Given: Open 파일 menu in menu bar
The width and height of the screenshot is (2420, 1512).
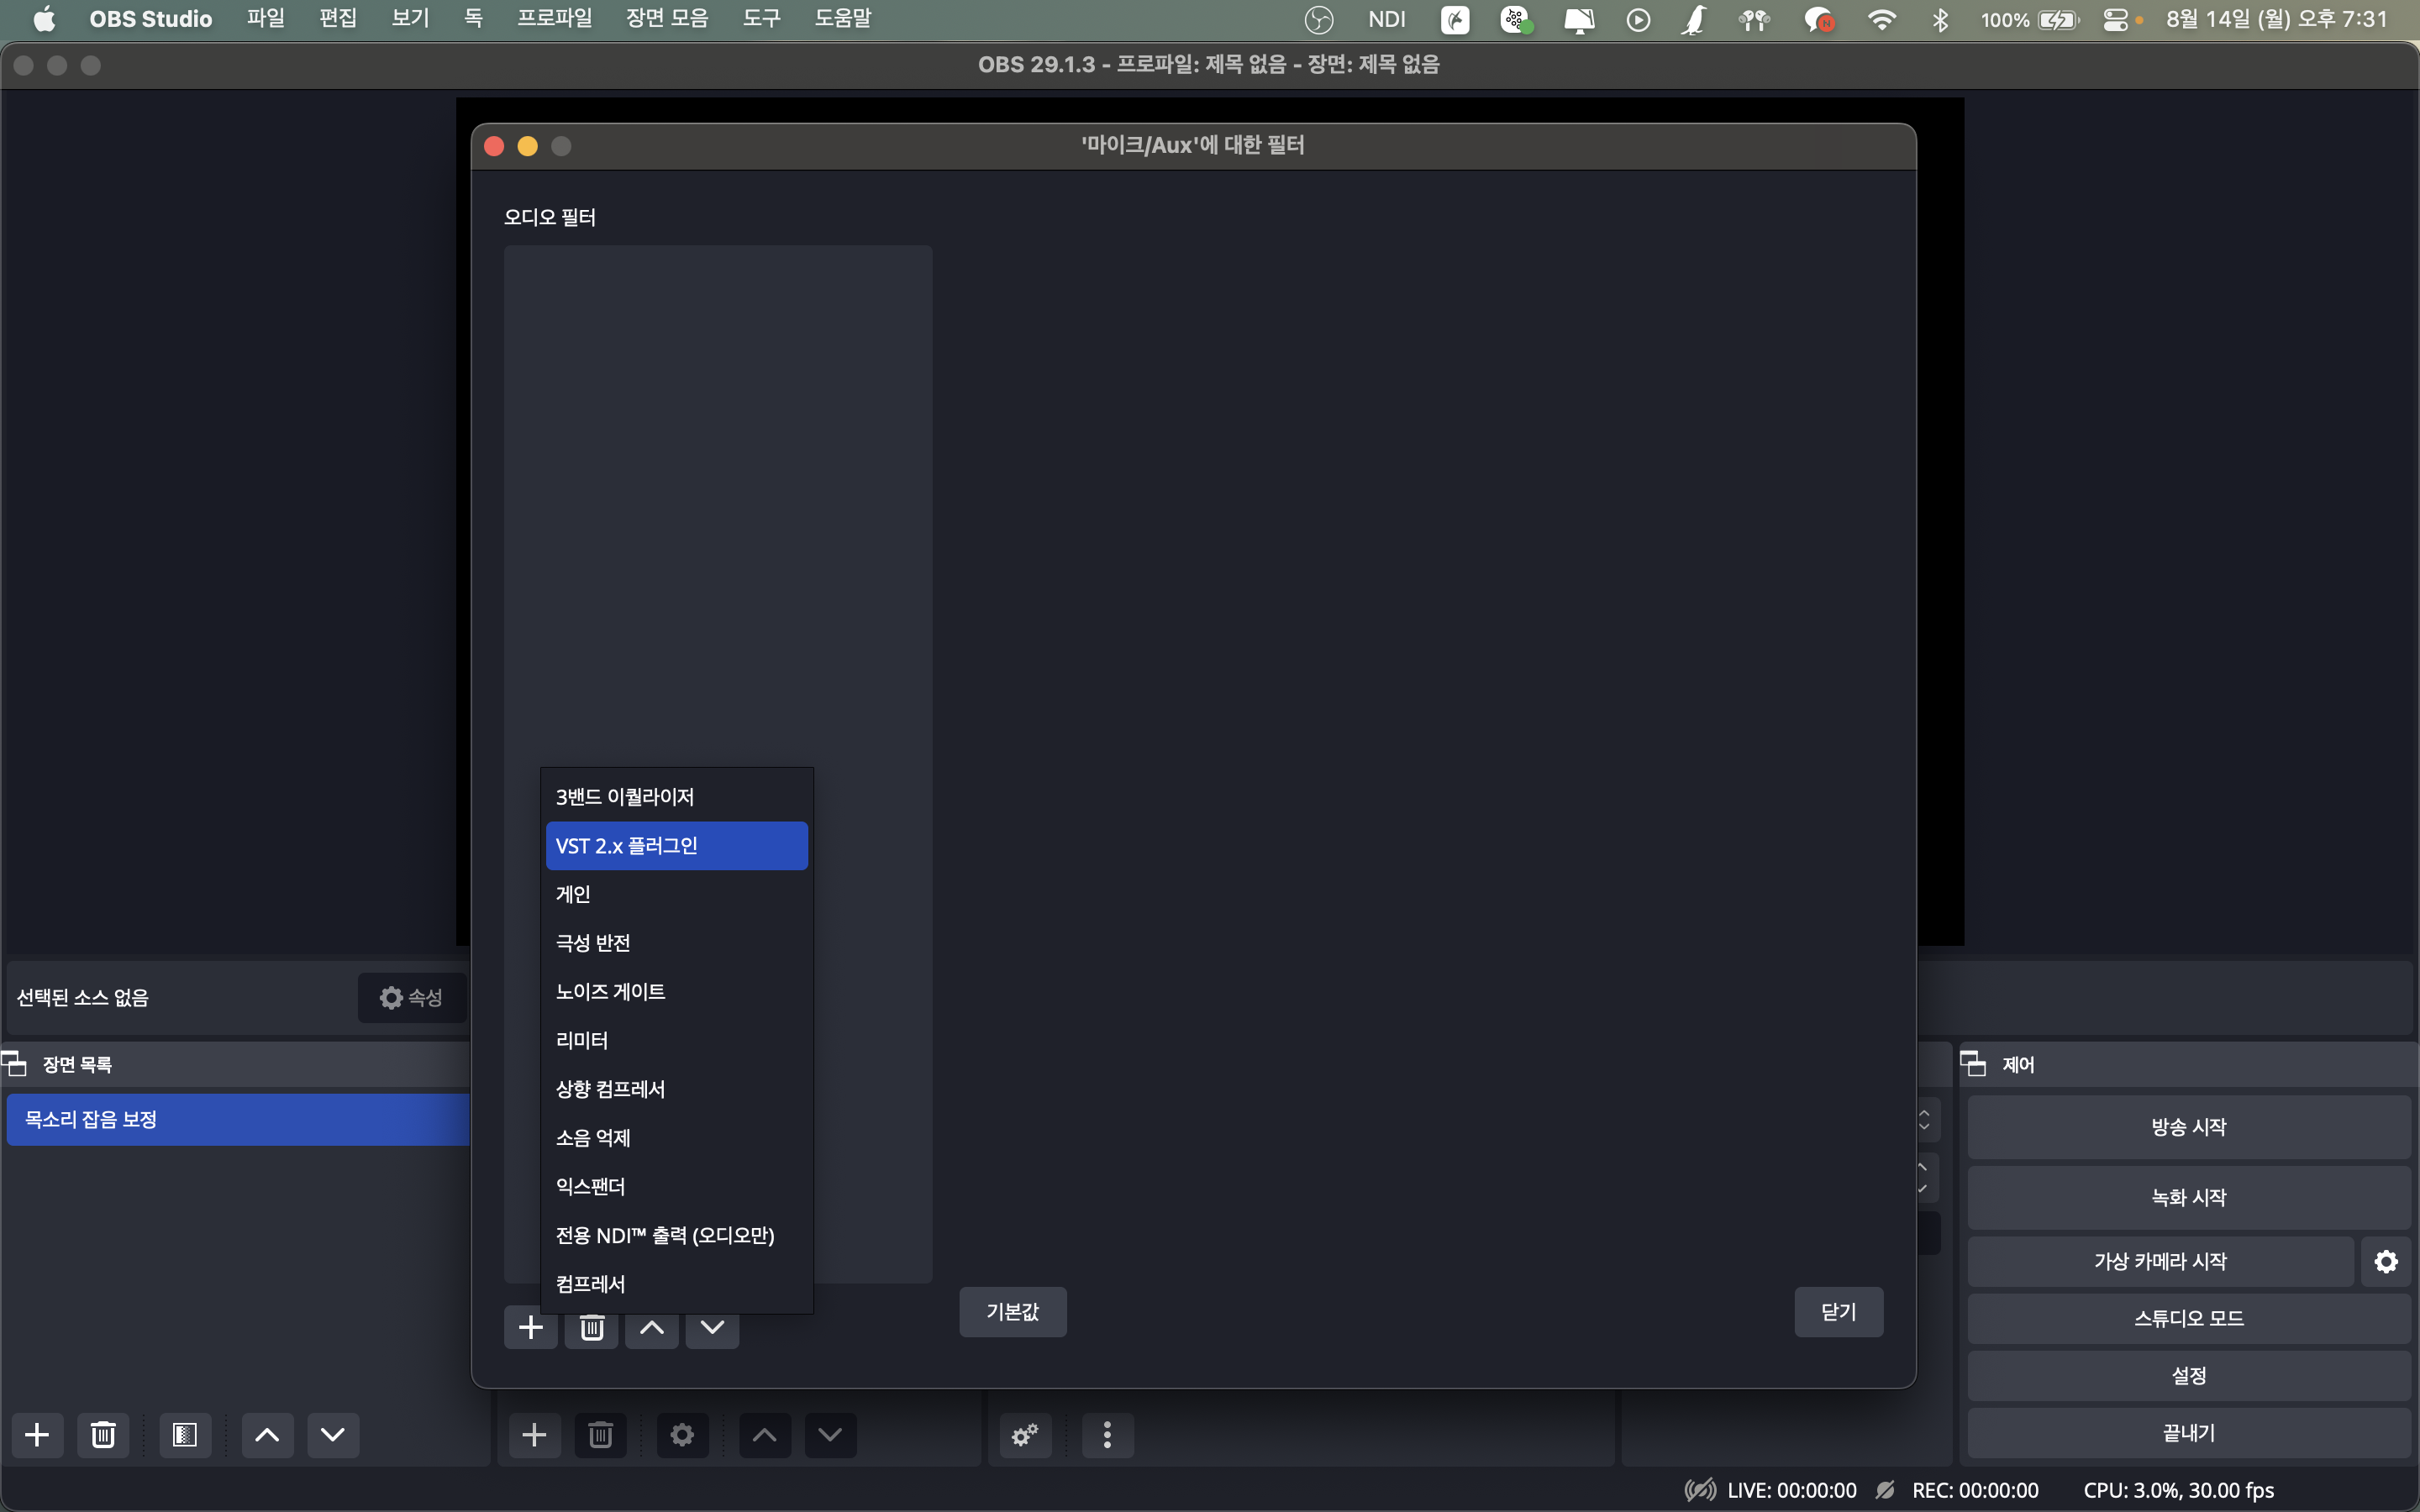Looking at the screenshot, I should (x=266, y=19).
